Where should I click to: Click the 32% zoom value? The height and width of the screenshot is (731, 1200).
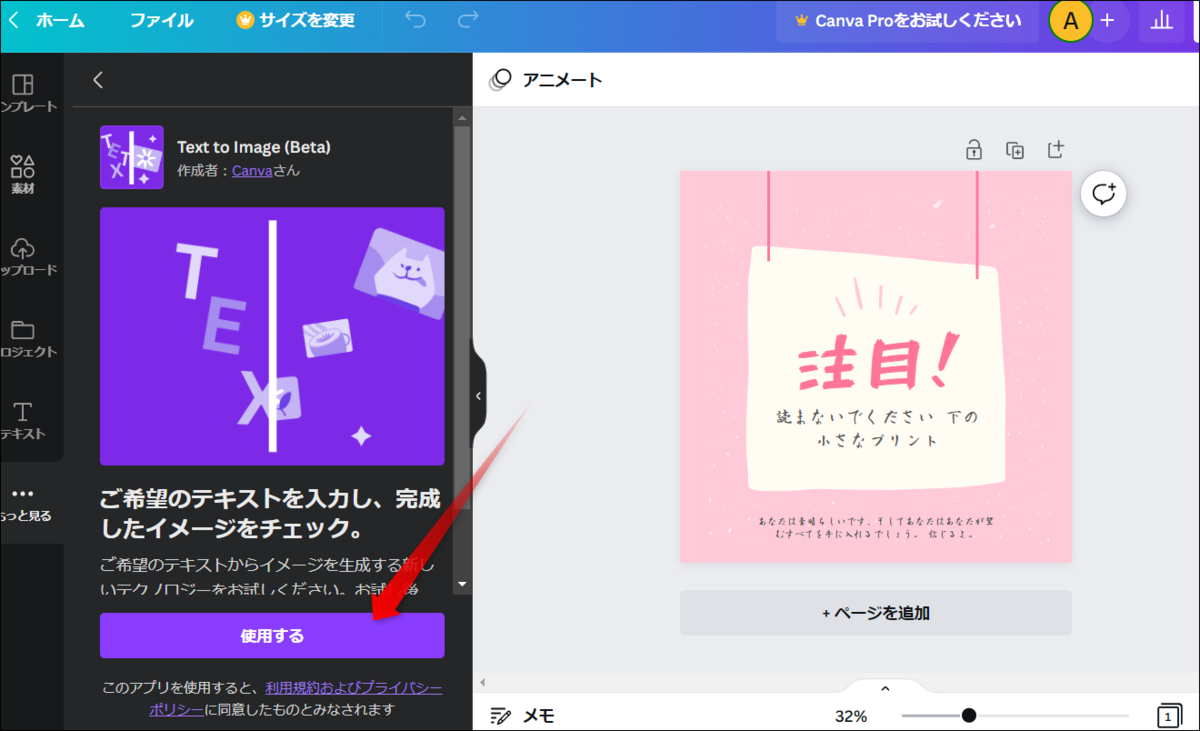(x=851, y=716)
